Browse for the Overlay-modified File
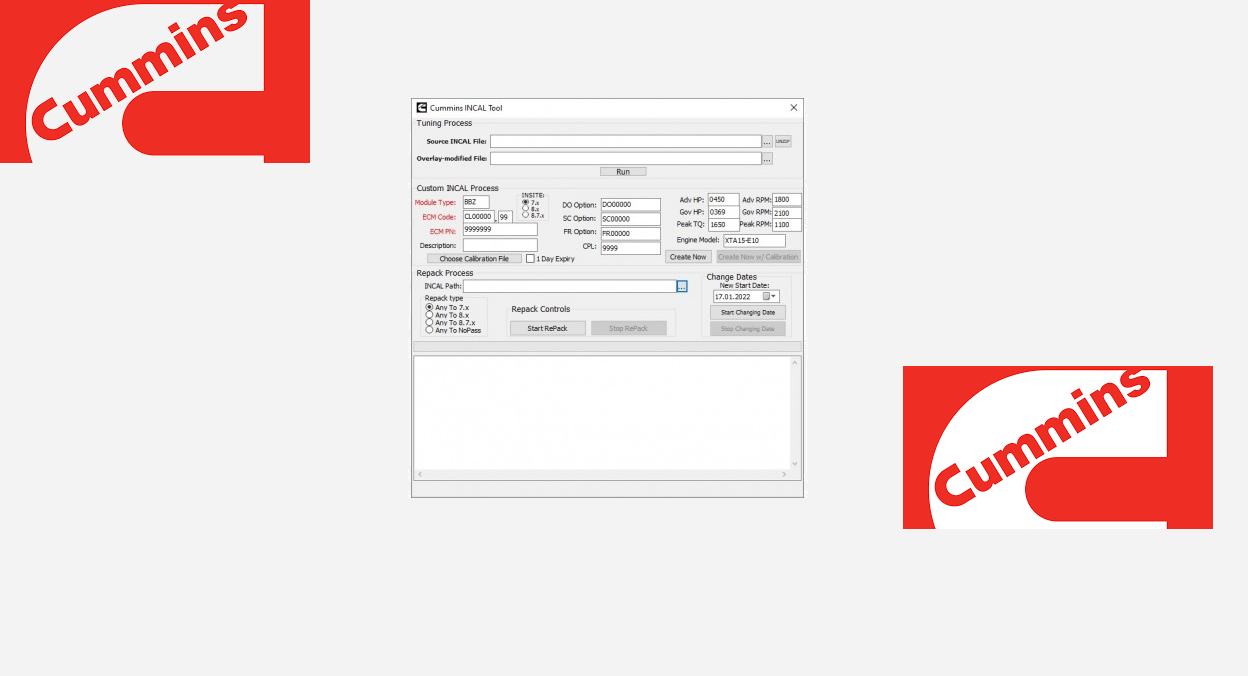 coord(767,158)
